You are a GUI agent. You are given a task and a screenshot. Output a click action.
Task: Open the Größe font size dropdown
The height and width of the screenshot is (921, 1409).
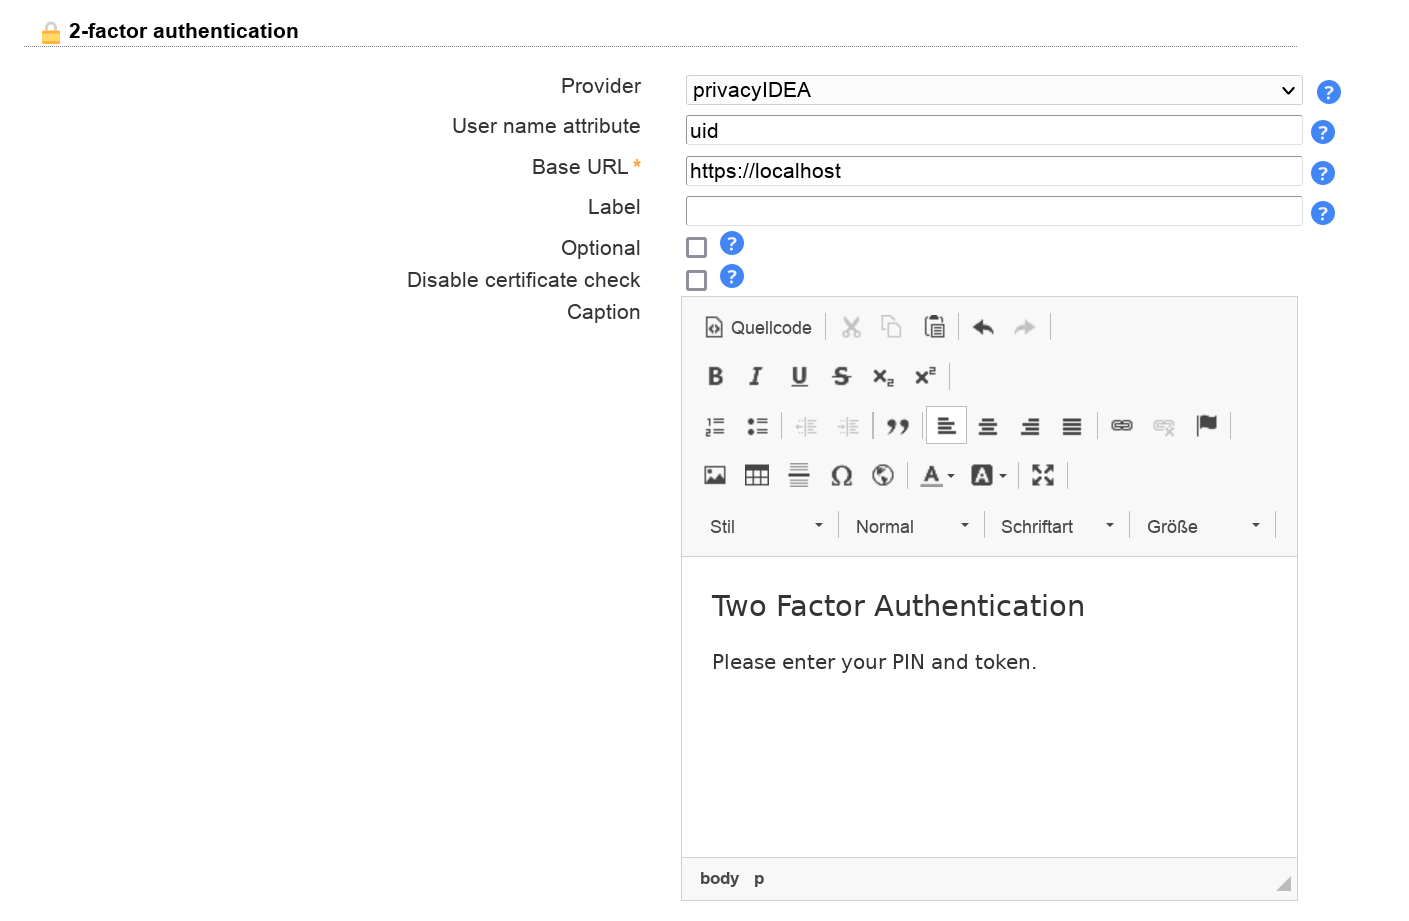point(1202,526)
